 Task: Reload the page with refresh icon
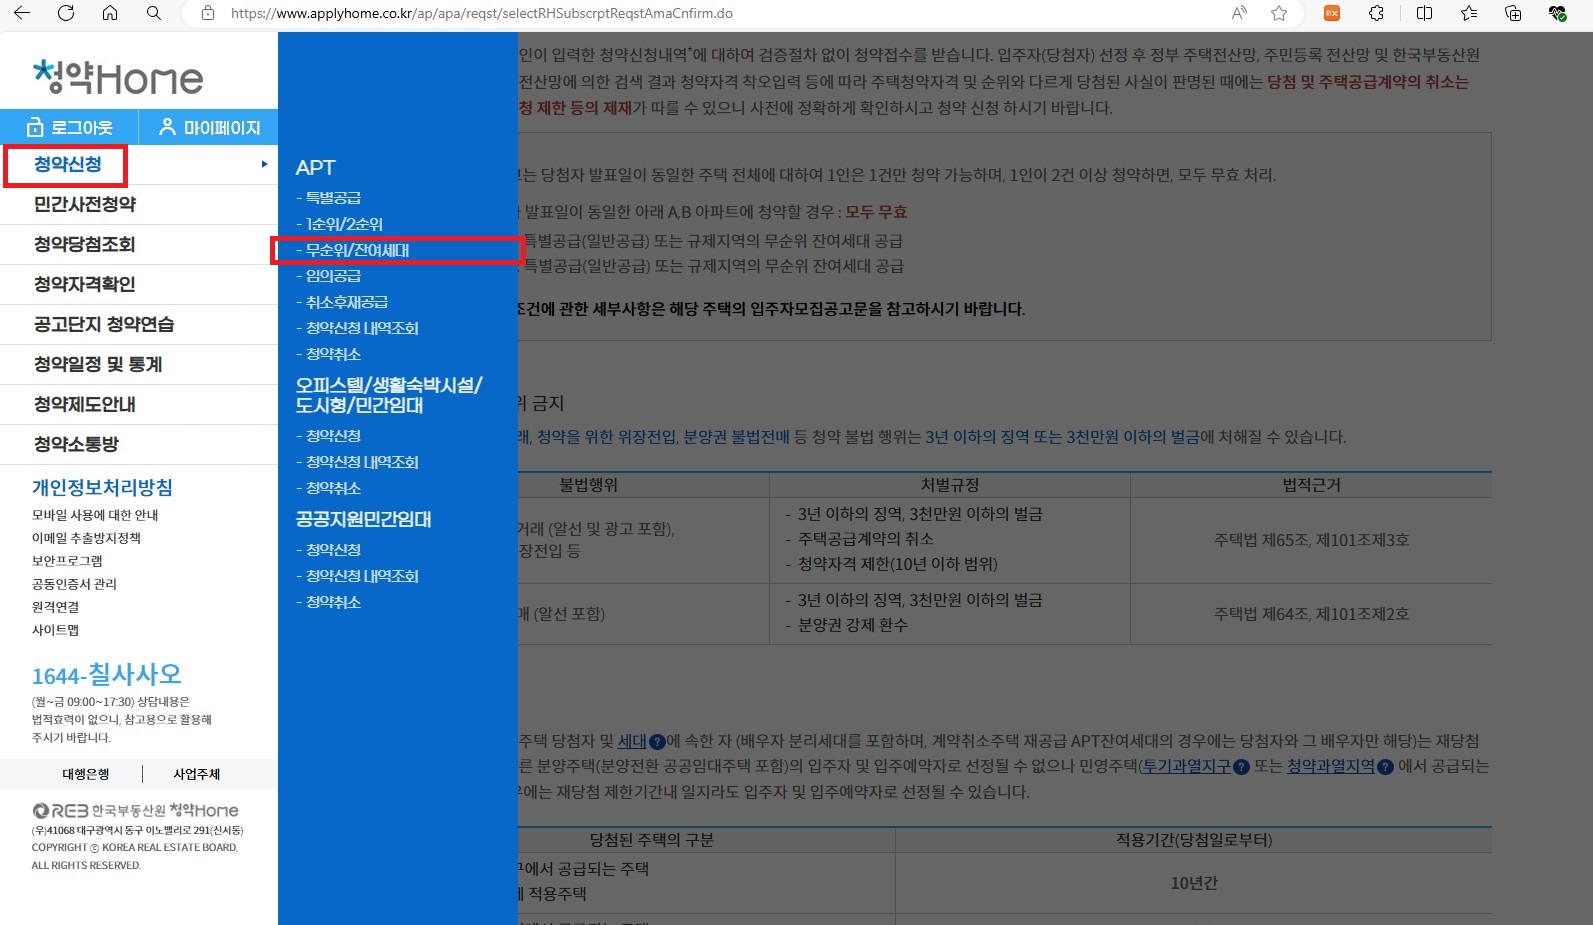tap(66, 13)
